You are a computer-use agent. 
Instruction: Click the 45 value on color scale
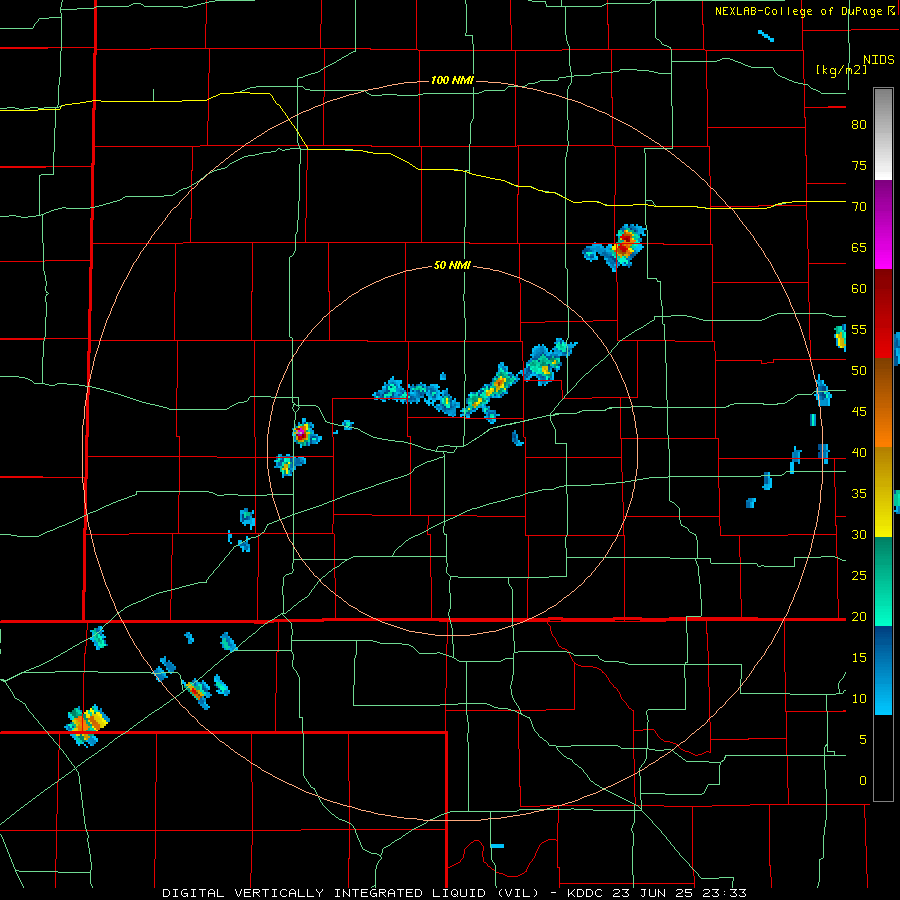[x=859, y=412]
